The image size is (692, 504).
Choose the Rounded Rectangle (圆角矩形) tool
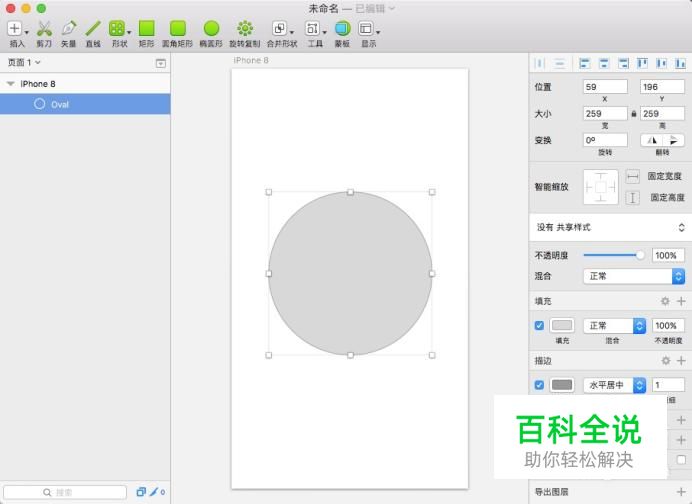(x=178, y=29)
